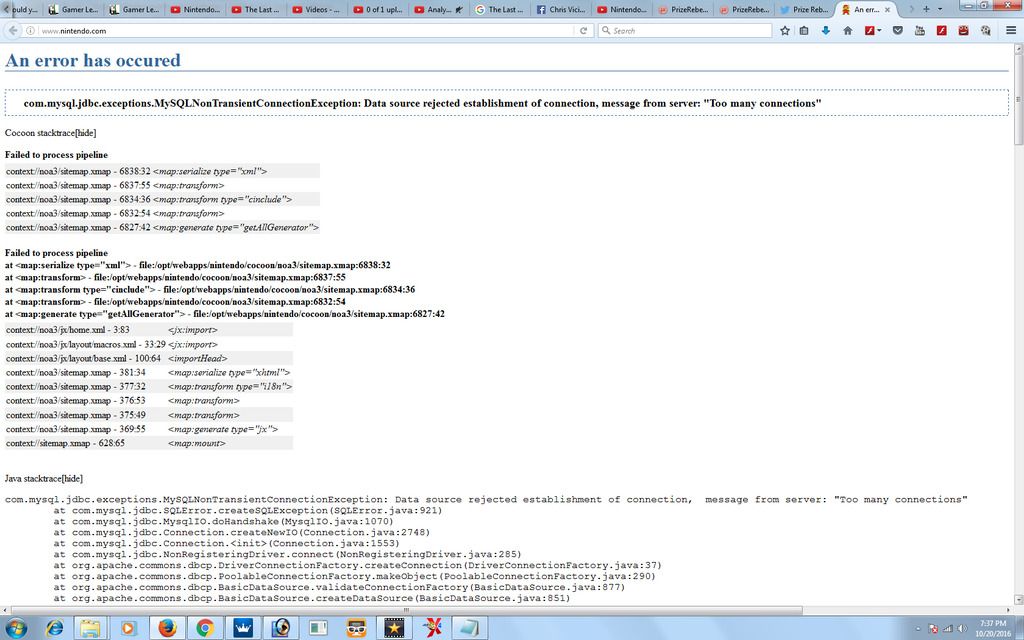
Task: Click the red smiley face extension icon
Action: pos(963,31)
